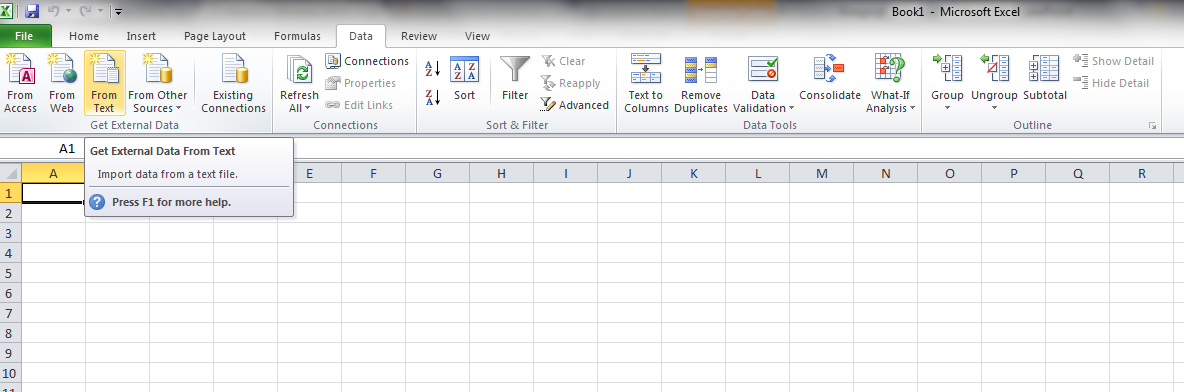Open the Sort dialog
Viewport: 1184px width, 392px height.
(464, 79)
